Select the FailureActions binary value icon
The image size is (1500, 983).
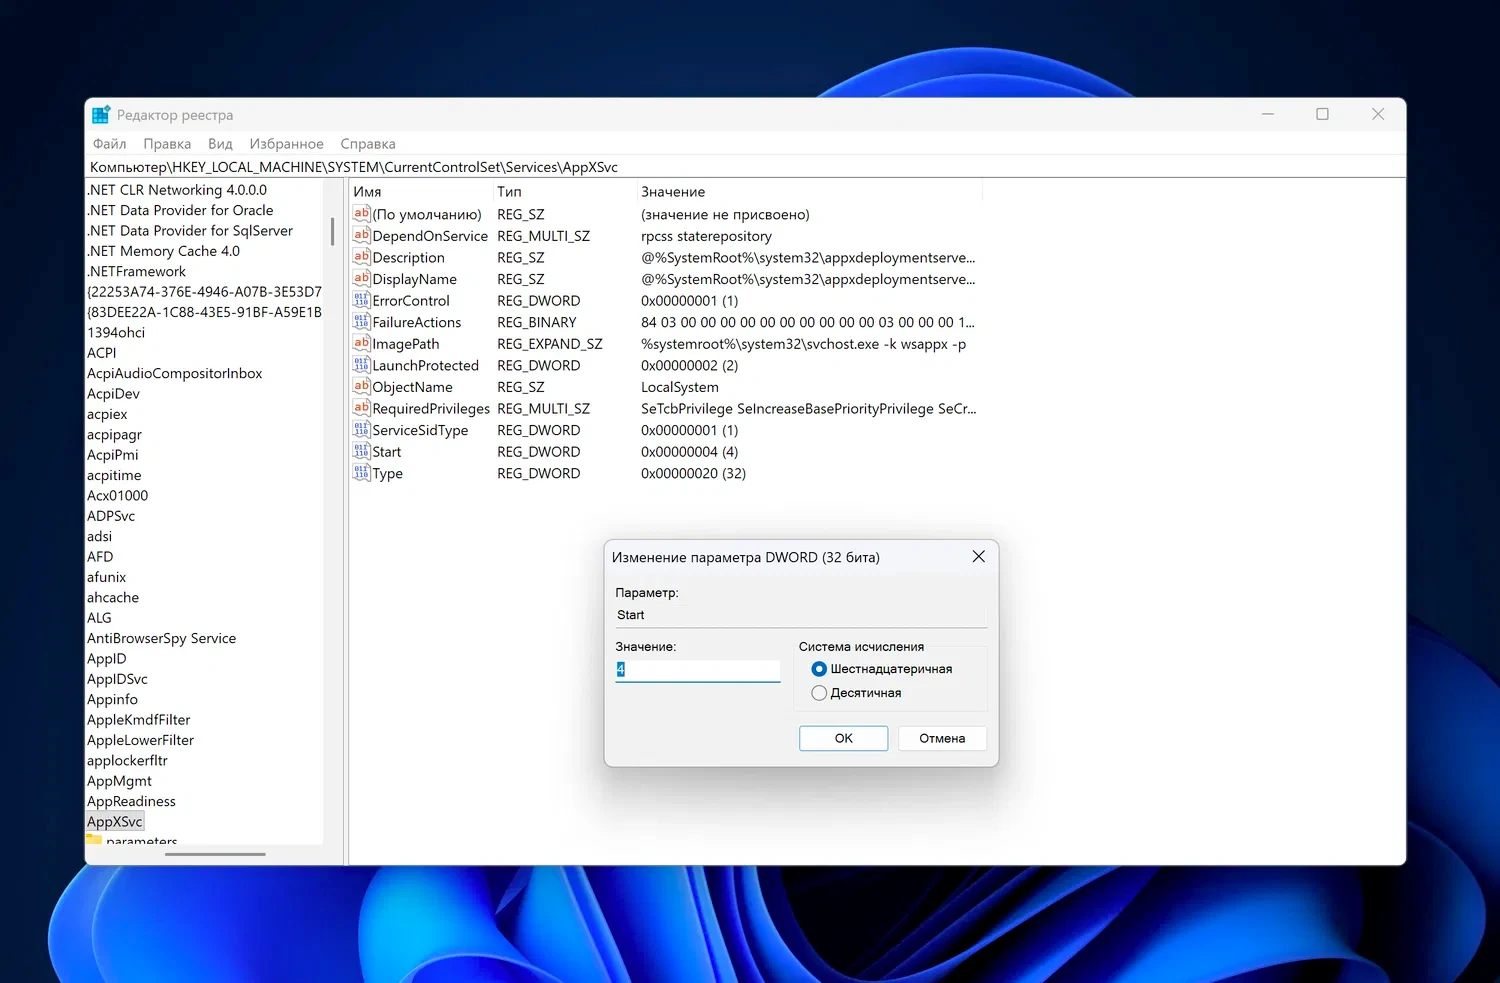click(x=361, y=321)
